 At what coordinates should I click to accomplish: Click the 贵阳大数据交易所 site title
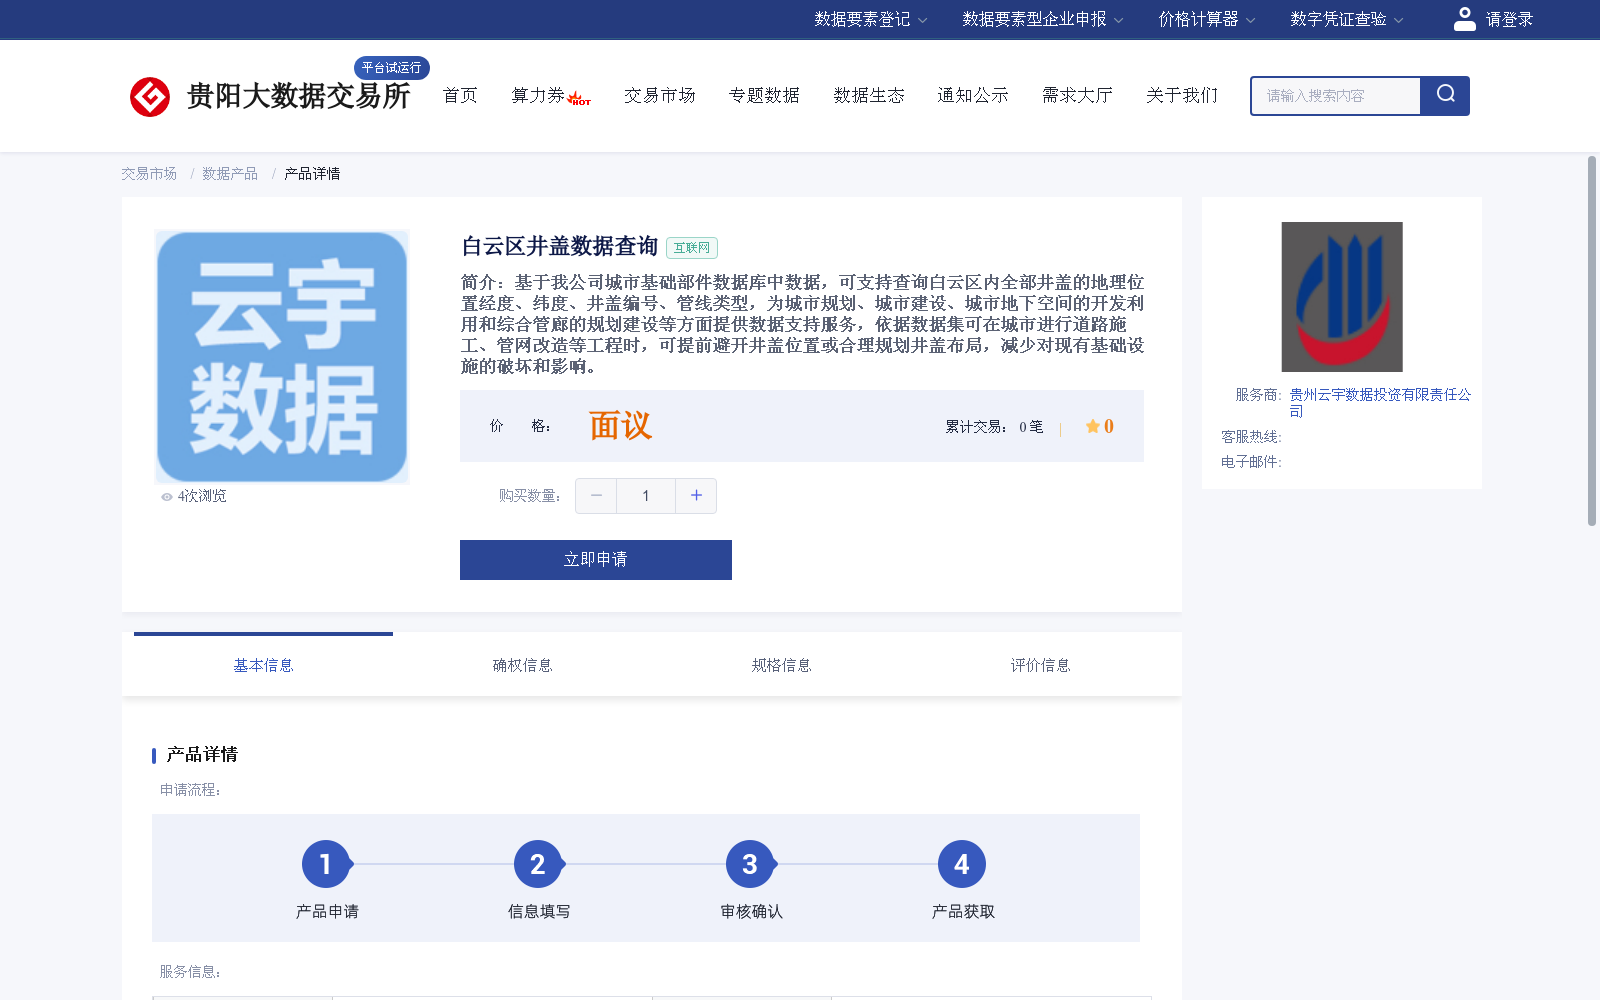pyautogui.click(x=299, y=96)
